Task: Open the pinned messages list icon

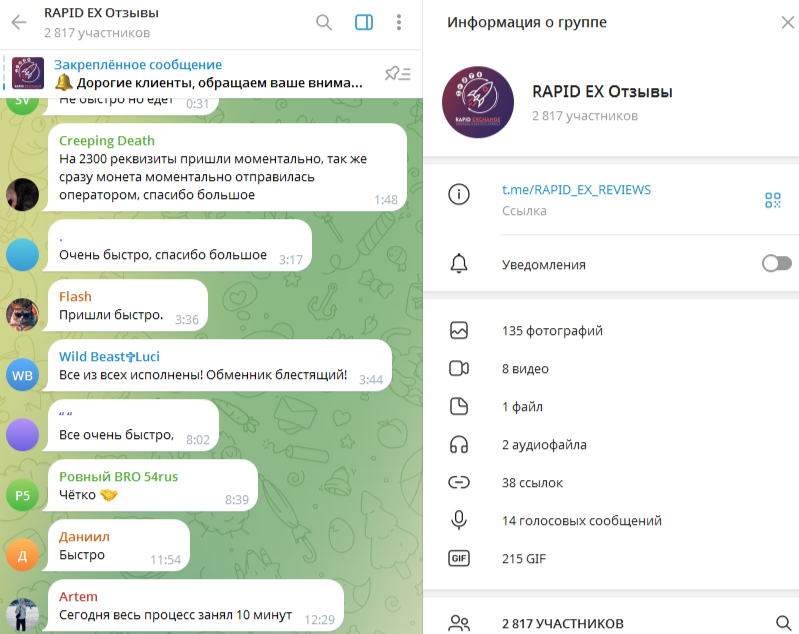Action: (397, 74)
